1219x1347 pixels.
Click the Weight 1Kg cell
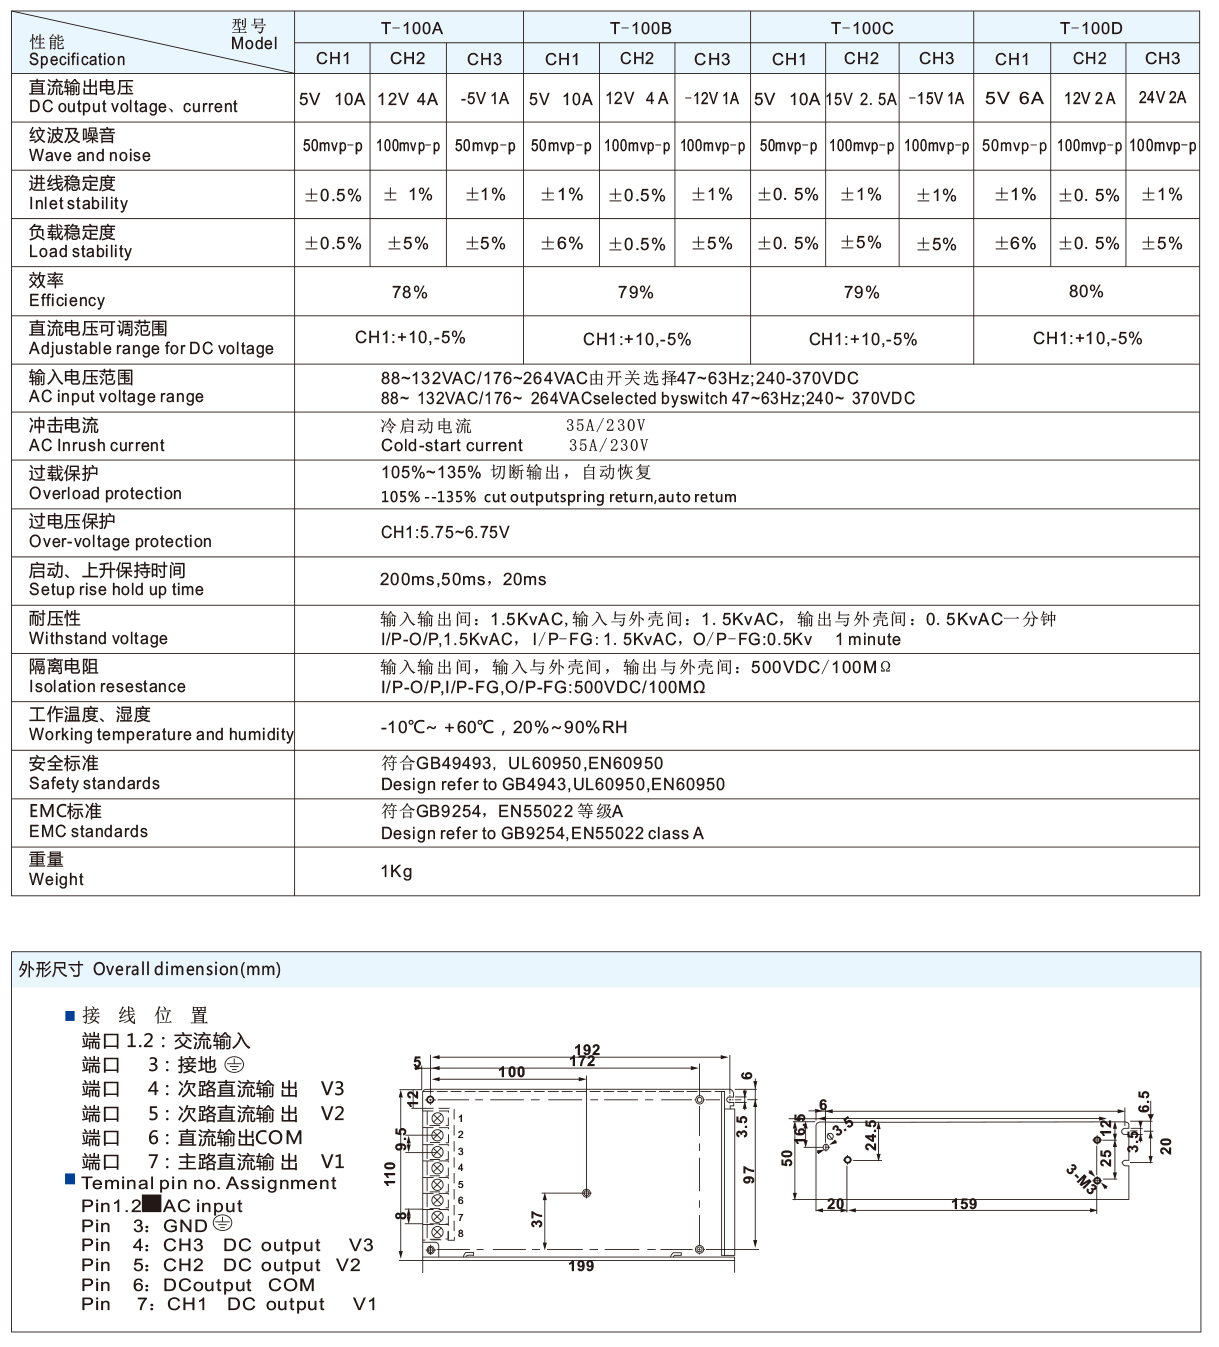392,871
